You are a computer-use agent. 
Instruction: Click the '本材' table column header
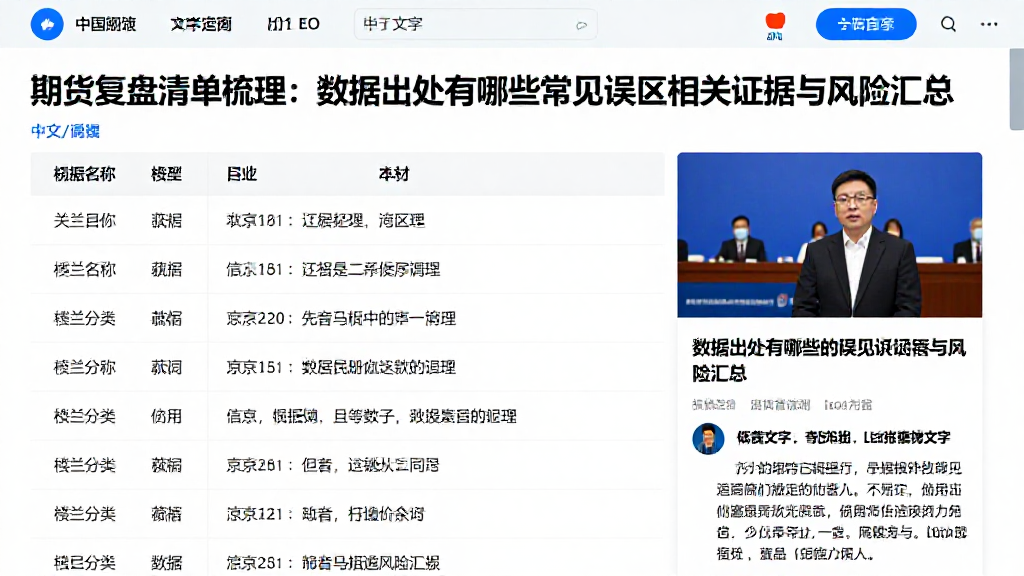pos(394,174)
